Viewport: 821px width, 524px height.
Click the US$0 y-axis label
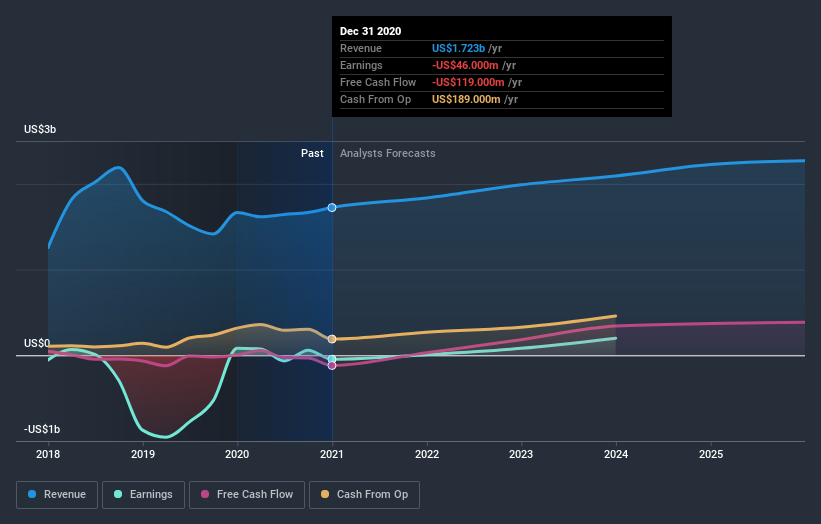pyautogui.click(x=37, y=343)
